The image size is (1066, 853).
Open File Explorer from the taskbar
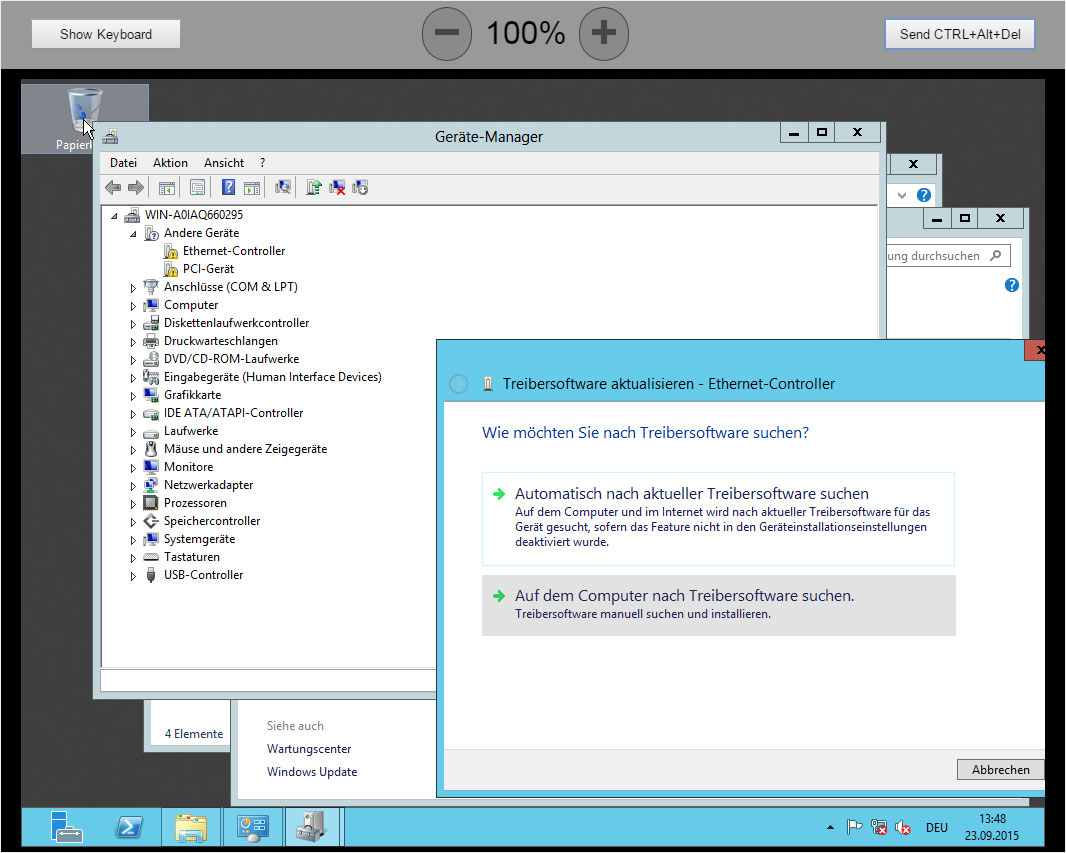pyautogui.click(x=191, y=827)
